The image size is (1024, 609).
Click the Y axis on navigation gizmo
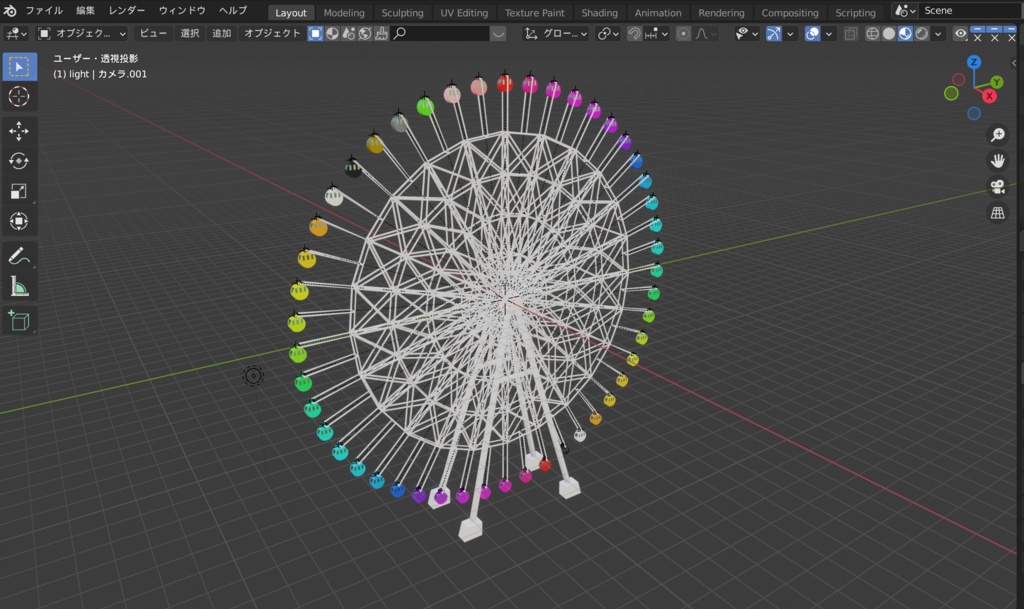(x=997, y=82)
